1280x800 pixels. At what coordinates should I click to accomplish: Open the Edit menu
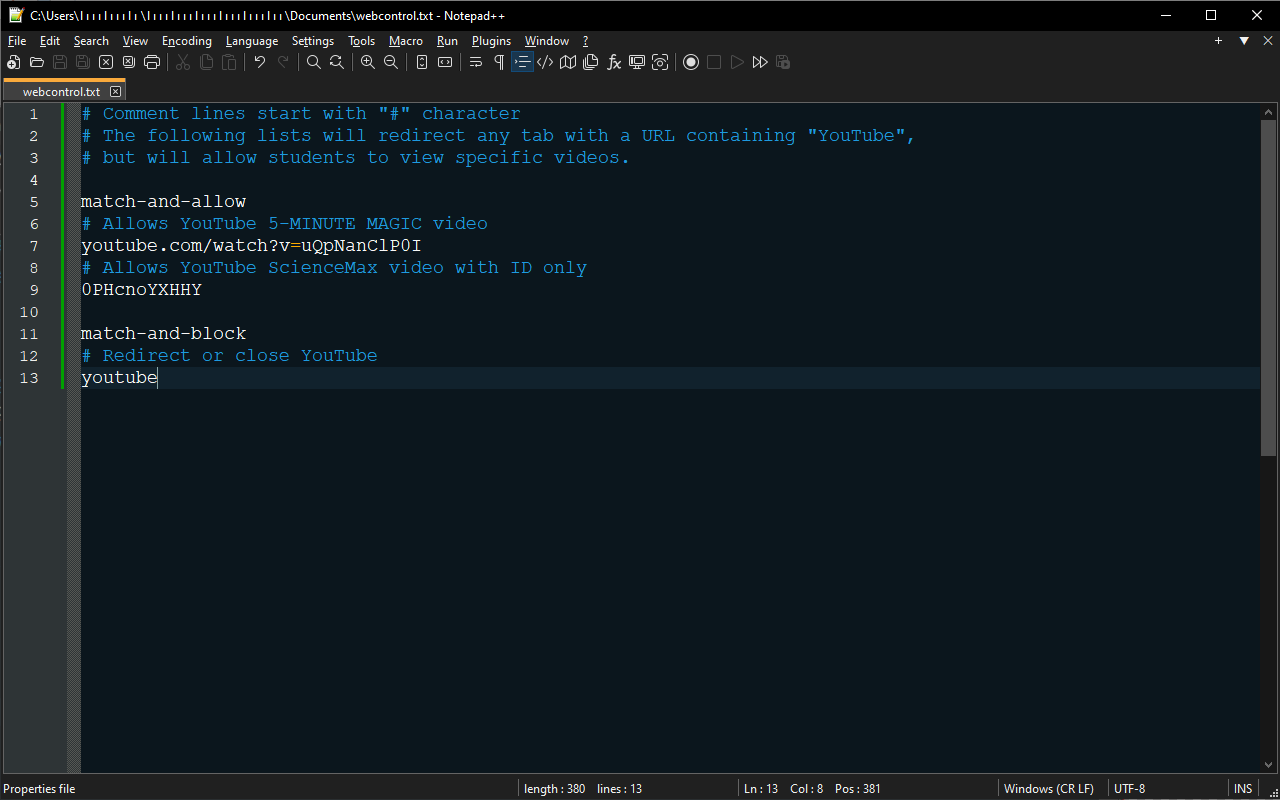click(50, 41)
